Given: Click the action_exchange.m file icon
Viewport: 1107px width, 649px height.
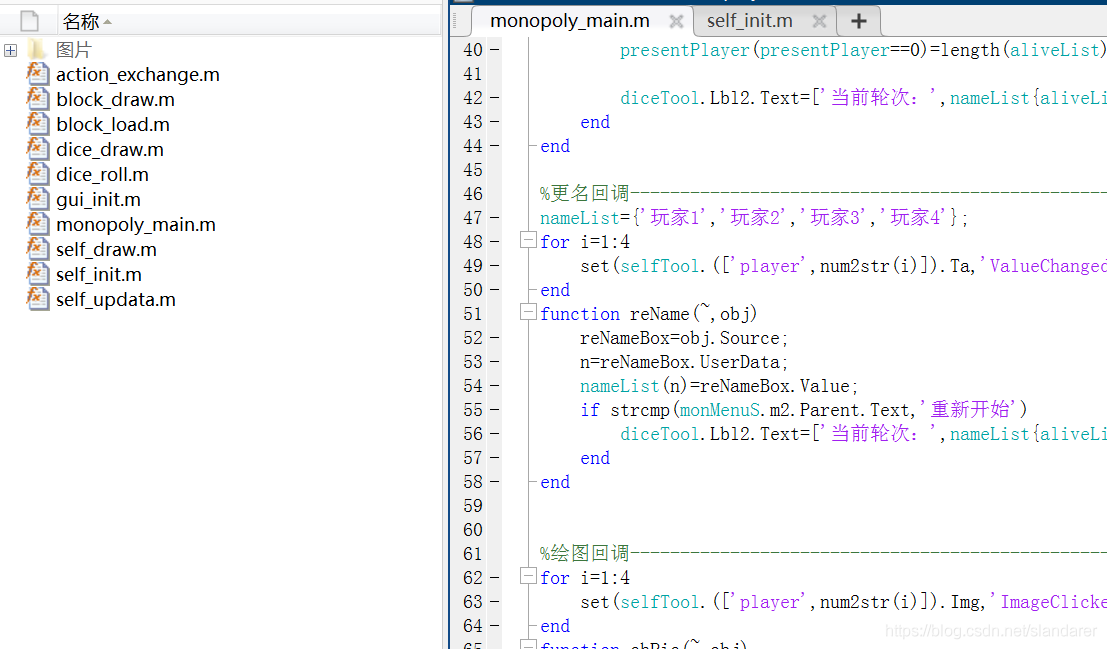Looking at the screenshot, I should tap(37, 74).
